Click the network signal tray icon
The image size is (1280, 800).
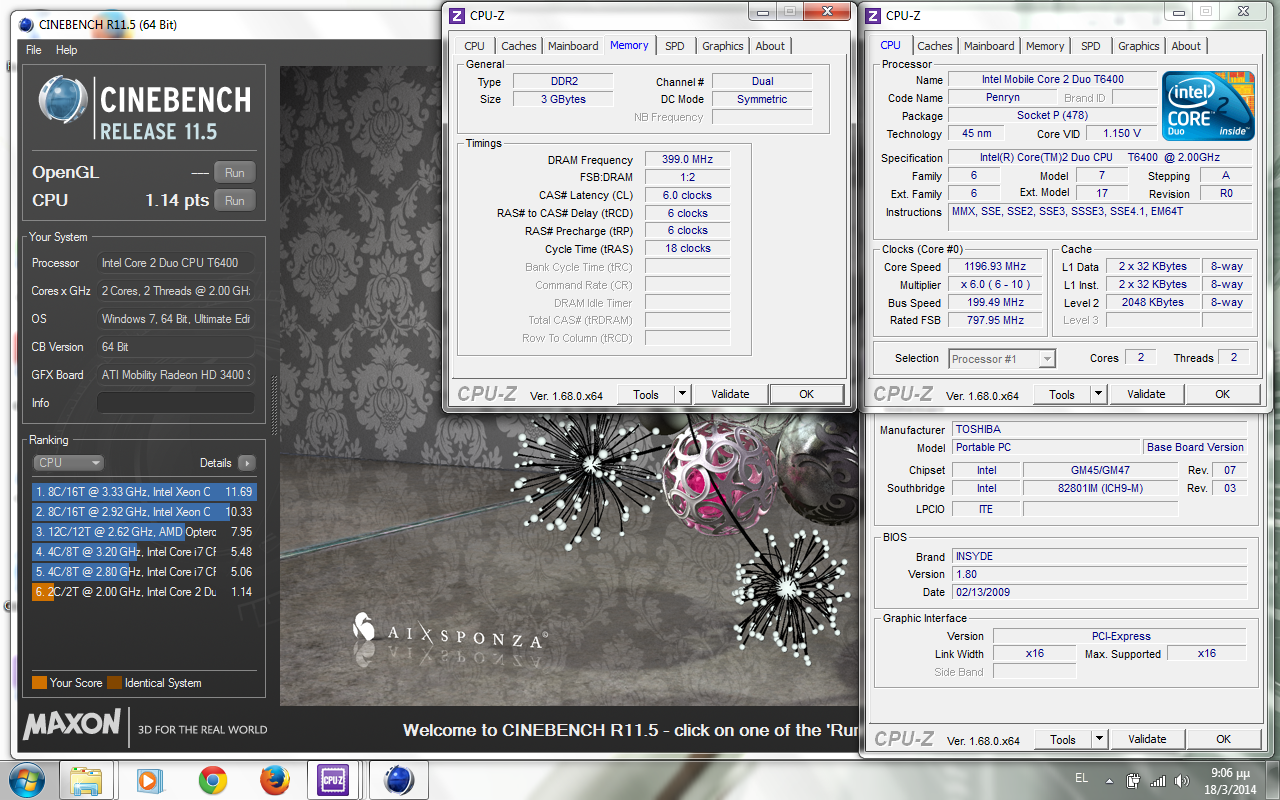click(x=1158, y=781)
